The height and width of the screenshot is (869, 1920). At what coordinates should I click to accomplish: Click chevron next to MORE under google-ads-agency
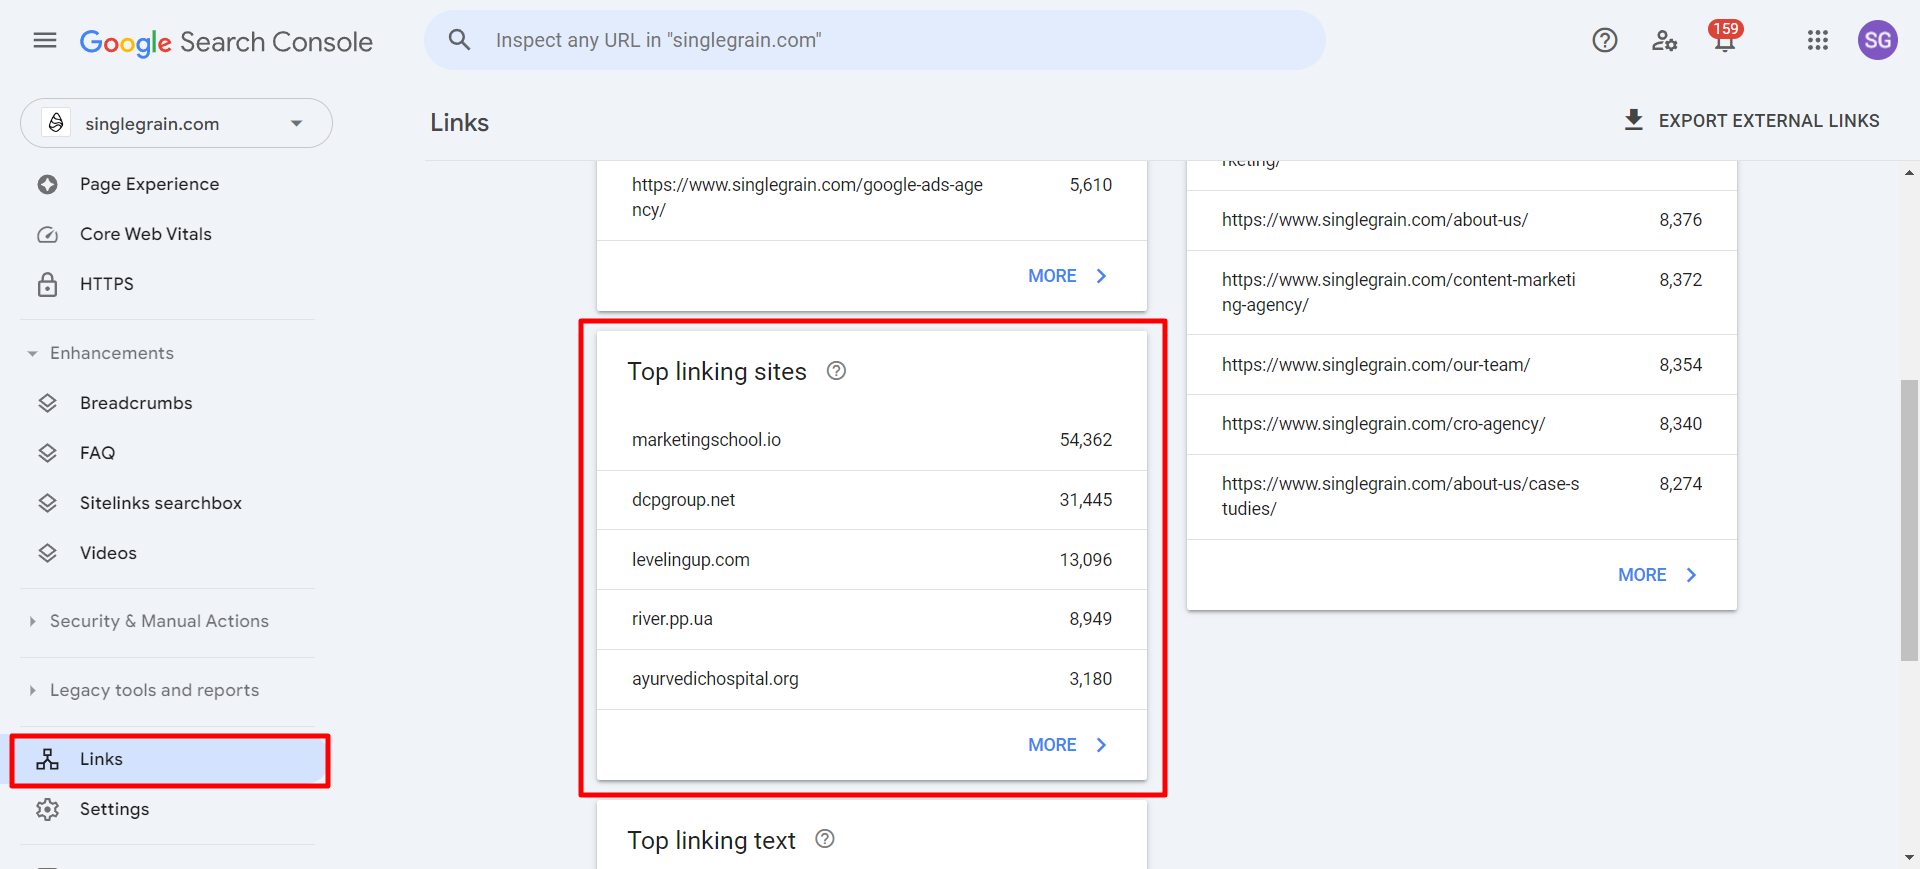click(1101, 276)
